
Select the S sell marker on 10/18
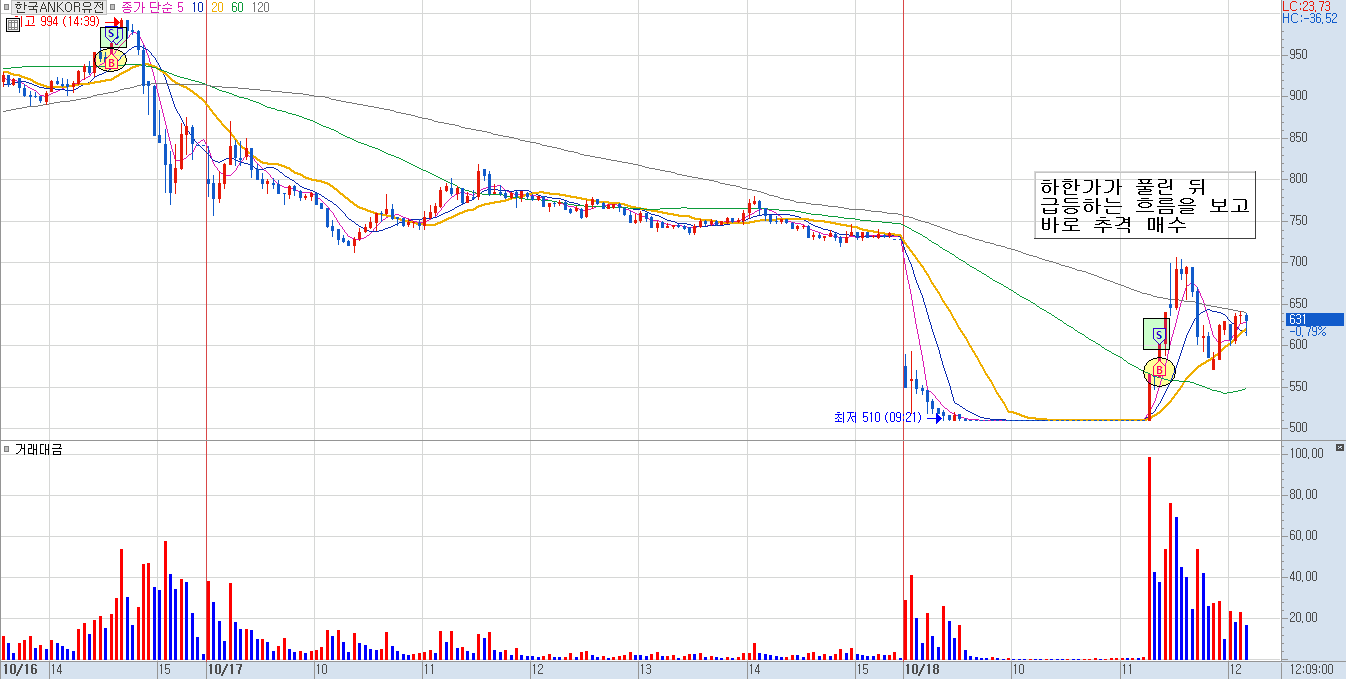pyautogui.click(x=1157, y=334)
